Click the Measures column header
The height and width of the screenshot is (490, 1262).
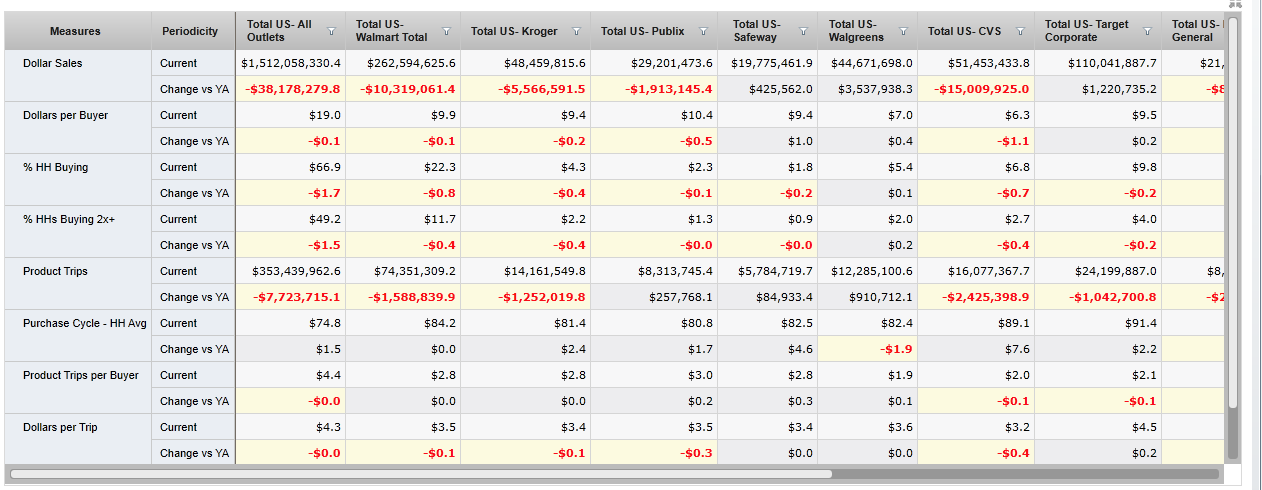(75, 31)
